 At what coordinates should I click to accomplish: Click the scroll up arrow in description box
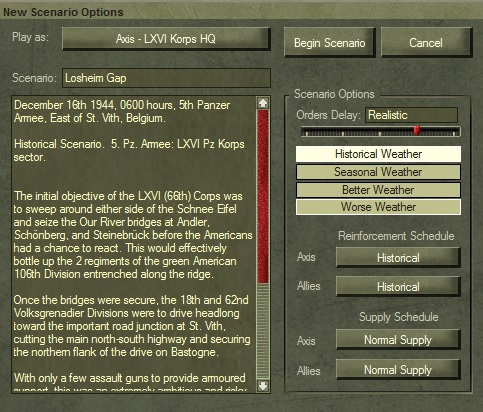pos(263,103)
